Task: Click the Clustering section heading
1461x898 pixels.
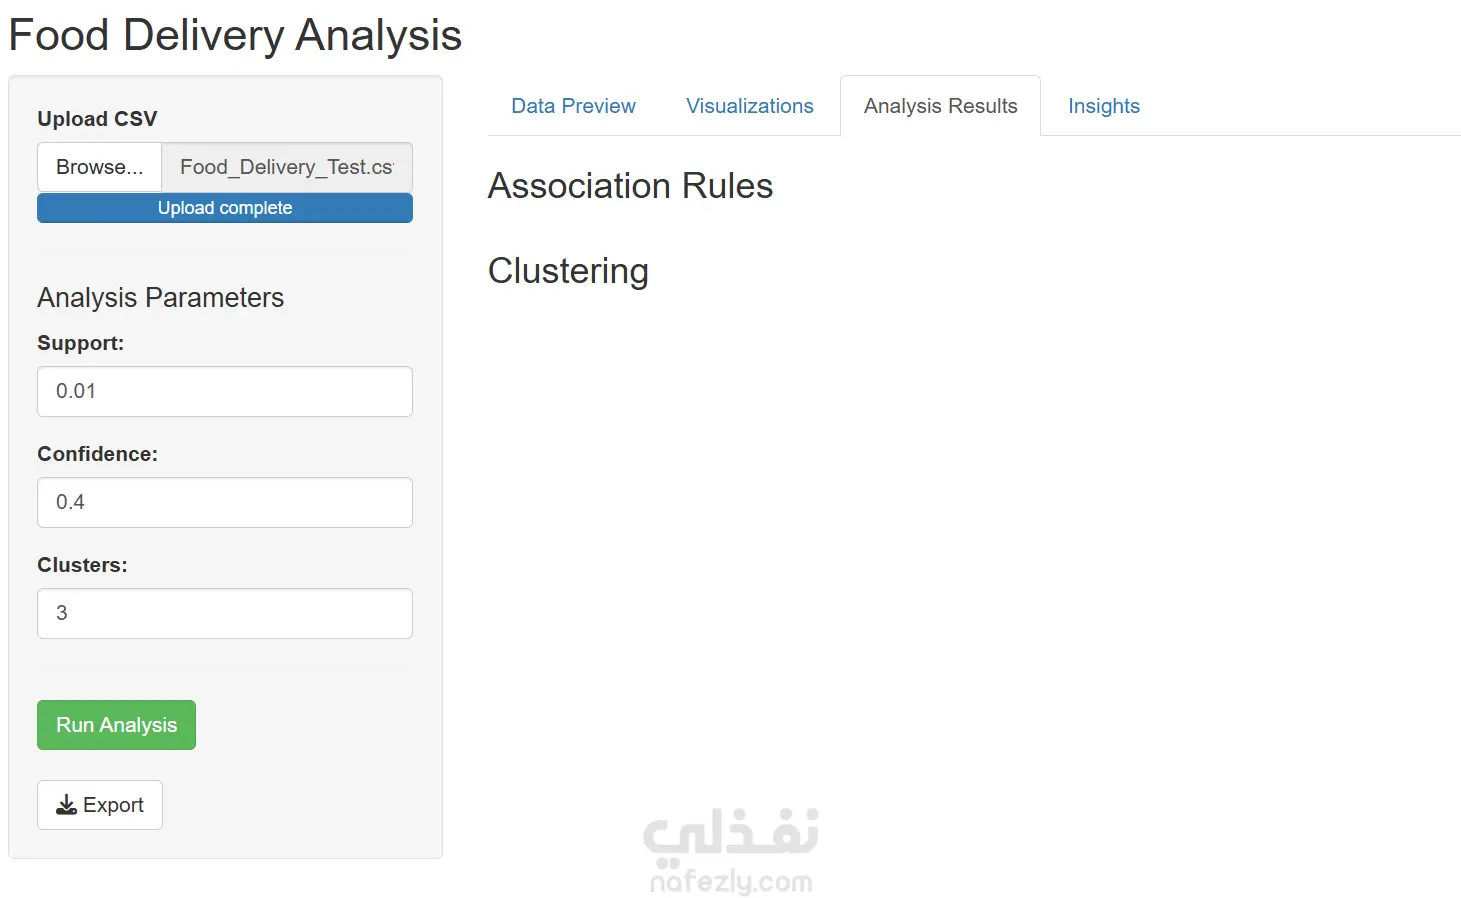Action: click(568, 271)
